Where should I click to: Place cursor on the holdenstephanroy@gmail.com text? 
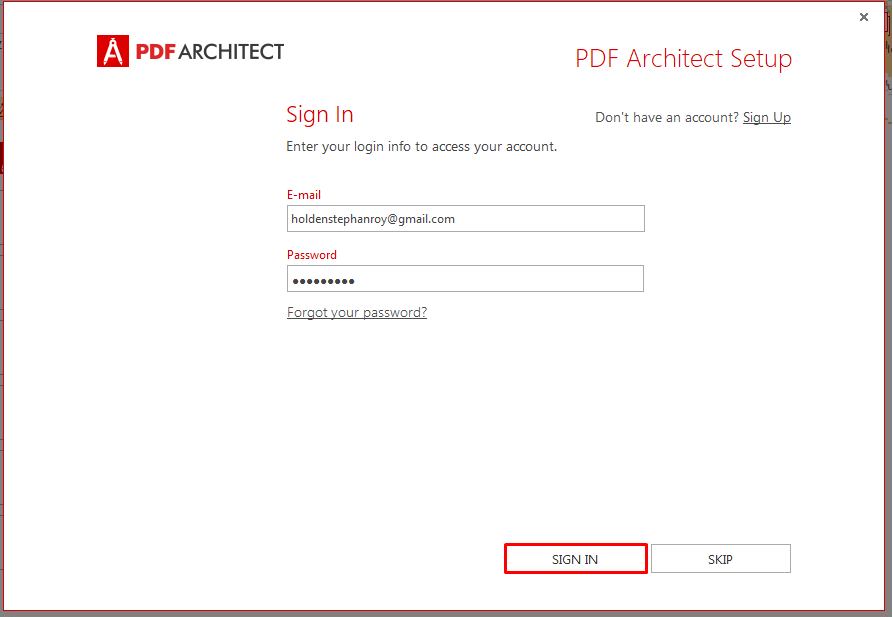coord(372,219)
